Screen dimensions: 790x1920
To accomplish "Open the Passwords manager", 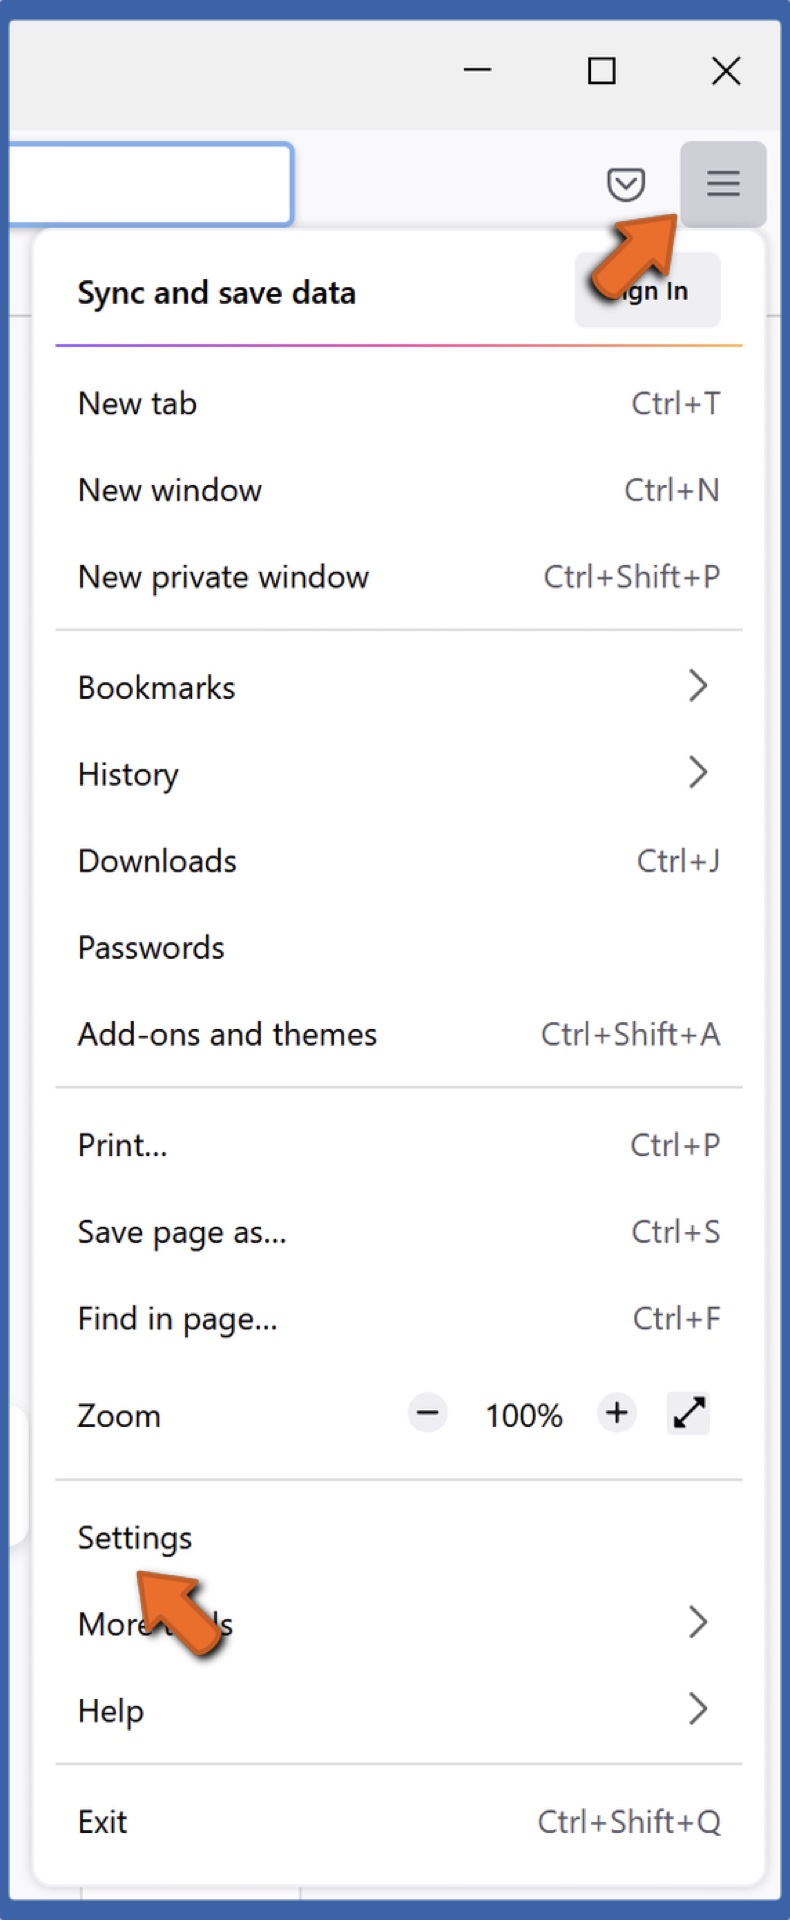I will pyautogui.click(x=151, y=947).
